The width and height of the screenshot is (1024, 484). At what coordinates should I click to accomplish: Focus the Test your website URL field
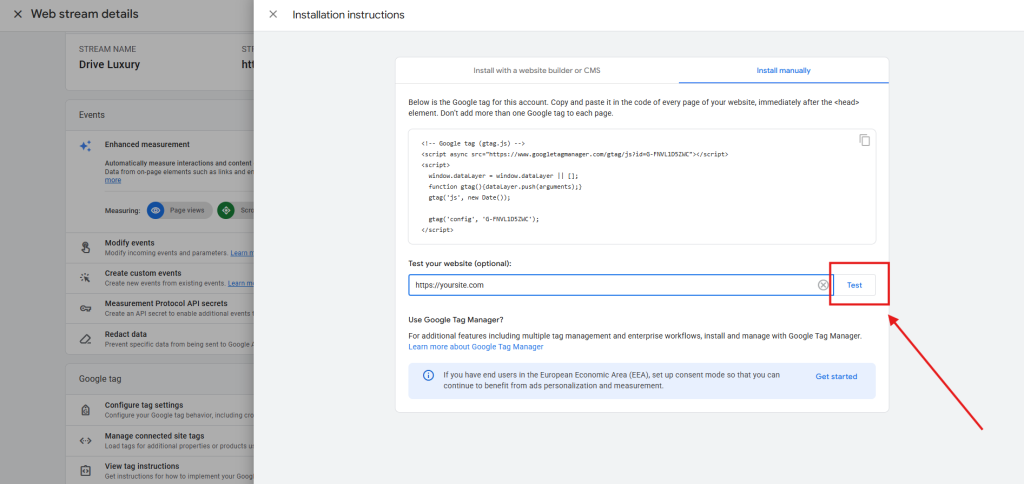[610, 285]
